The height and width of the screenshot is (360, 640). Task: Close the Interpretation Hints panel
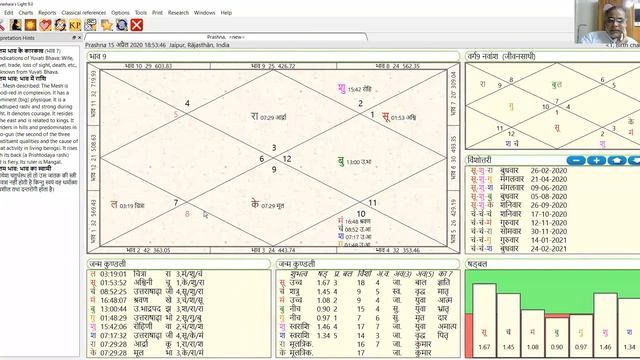tap(79, 38)
